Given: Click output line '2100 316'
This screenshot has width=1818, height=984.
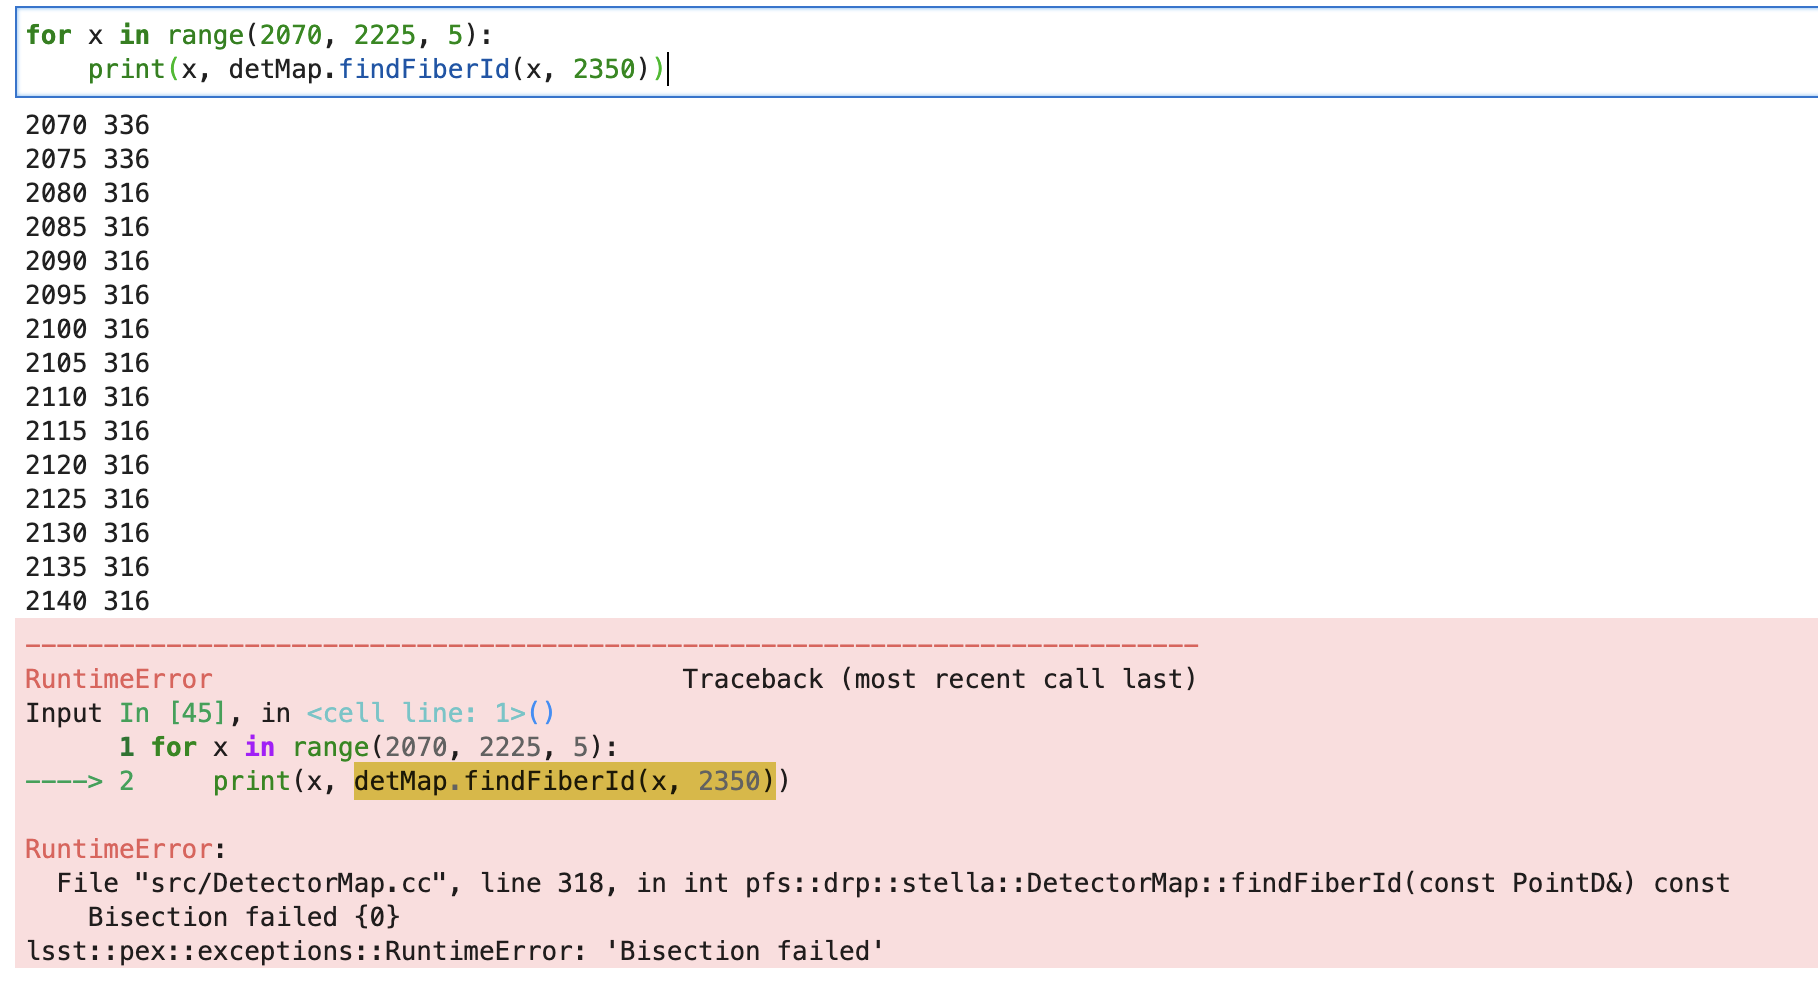Looking at the screenshot, I should [x=87, y=330].
